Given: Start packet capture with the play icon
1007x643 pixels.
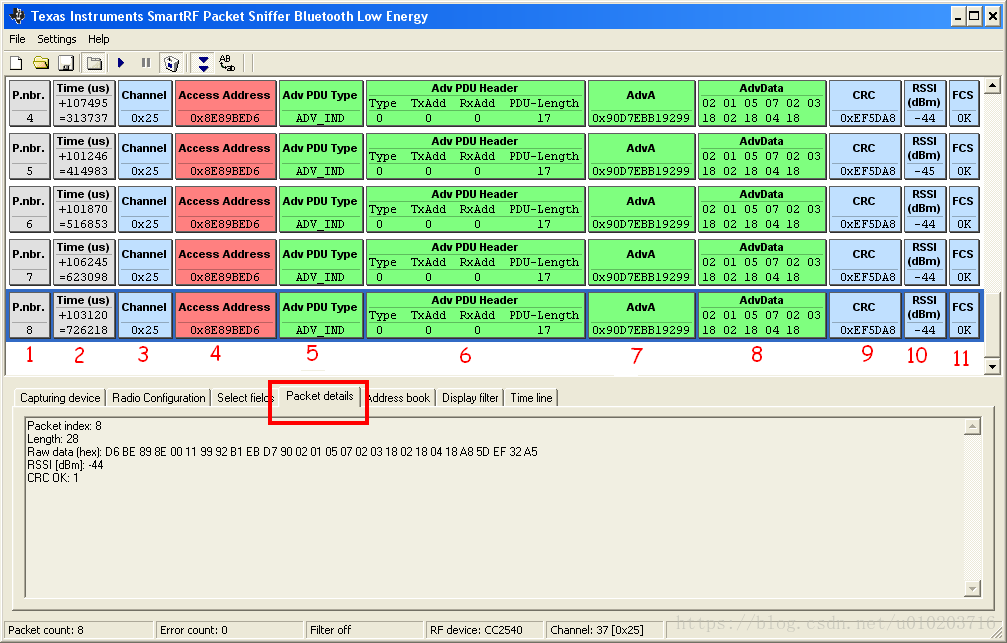Looking at the screenshot, I should [x=121, y=63].
